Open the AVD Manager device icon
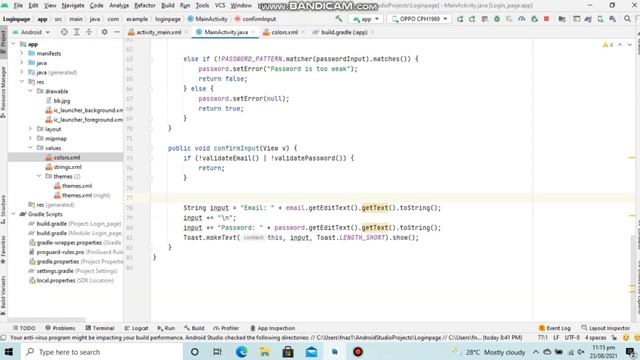Screen dimensions: 640x360 tap(600, 19)
